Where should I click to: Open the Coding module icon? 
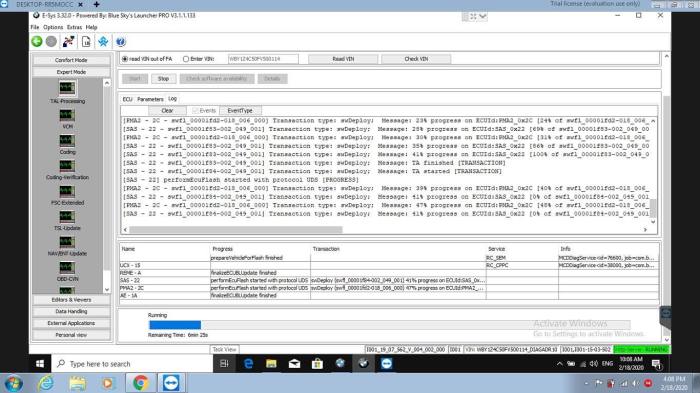click(x=67, y=140)
